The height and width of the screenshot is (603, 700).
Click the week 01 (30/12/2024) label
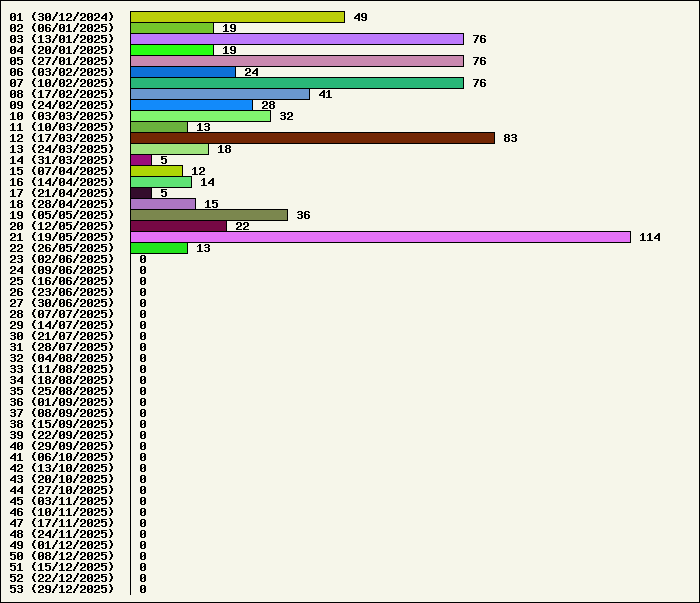pyautogui.click(x=62, y=17)
